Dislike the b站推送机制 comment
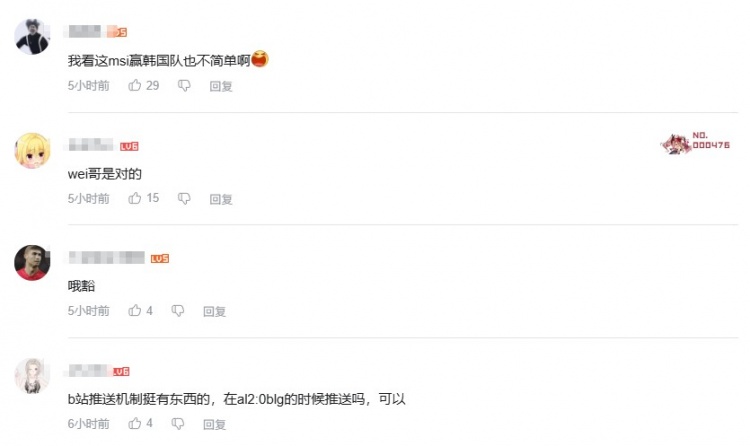Screen dimensions: 750x446 pyautogui.click(x=178, y=424)
